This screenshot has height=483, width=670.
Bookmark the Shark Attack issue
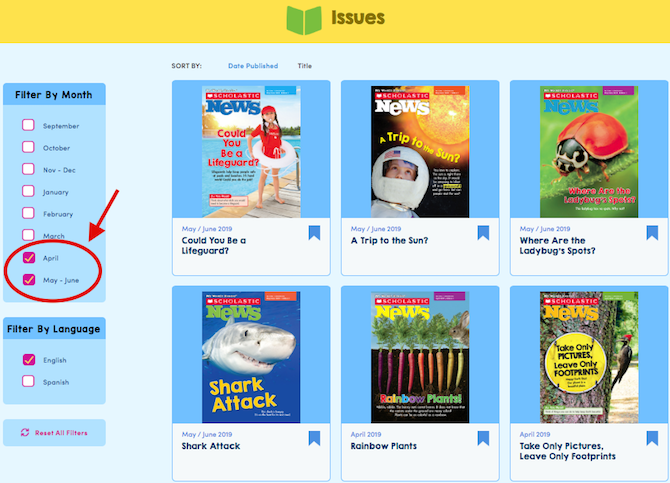(x=314, y=438)
